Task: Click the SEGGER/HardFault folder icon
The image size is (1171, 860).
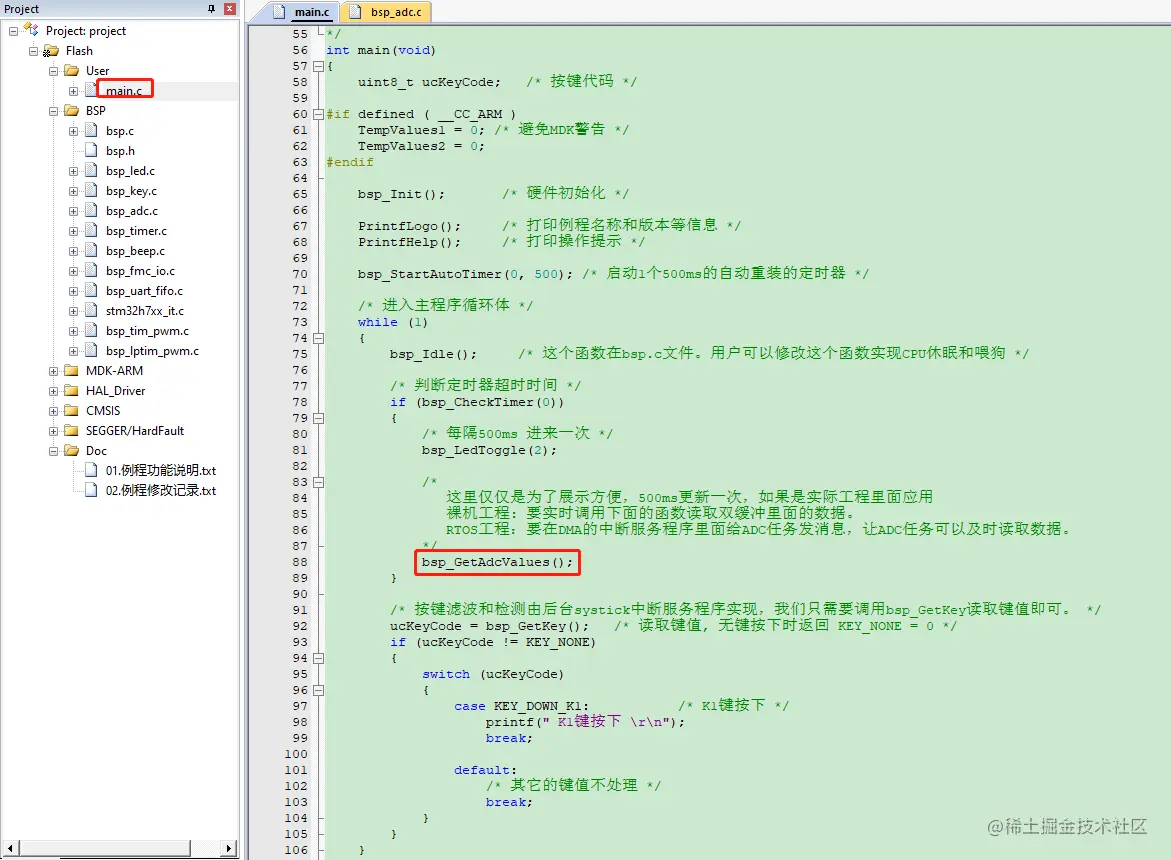Action: [x=72, y=431]
